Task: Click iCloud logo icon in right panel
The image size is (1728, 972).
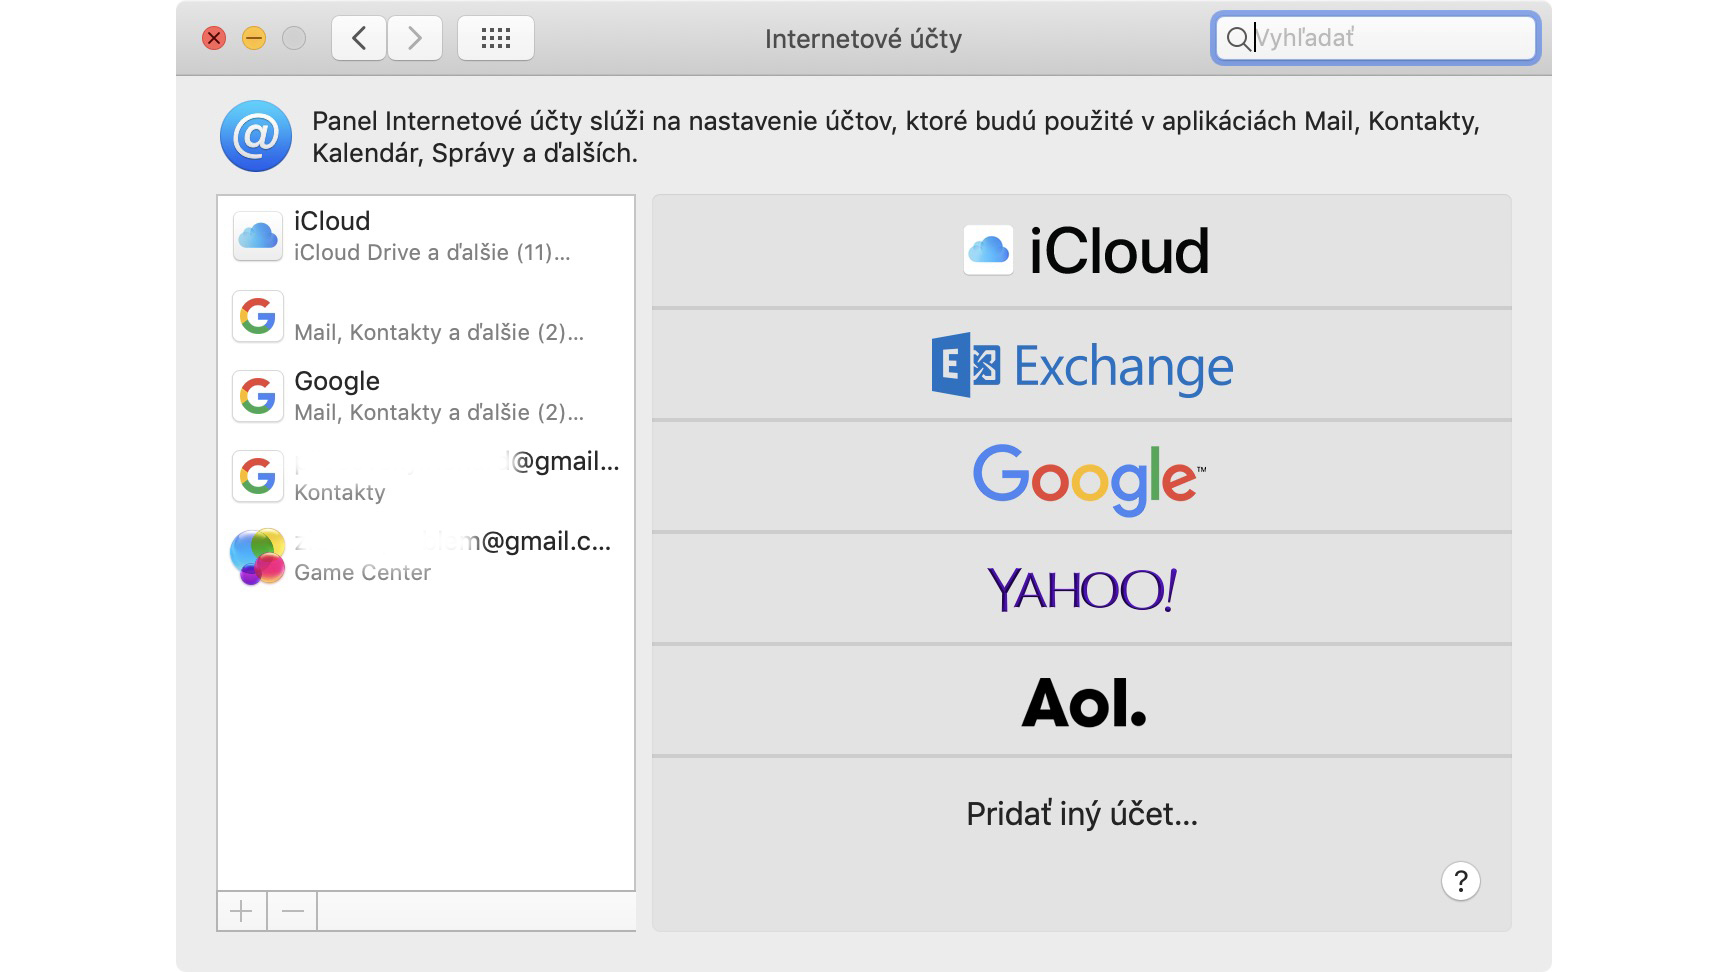Action: (988, 250)
